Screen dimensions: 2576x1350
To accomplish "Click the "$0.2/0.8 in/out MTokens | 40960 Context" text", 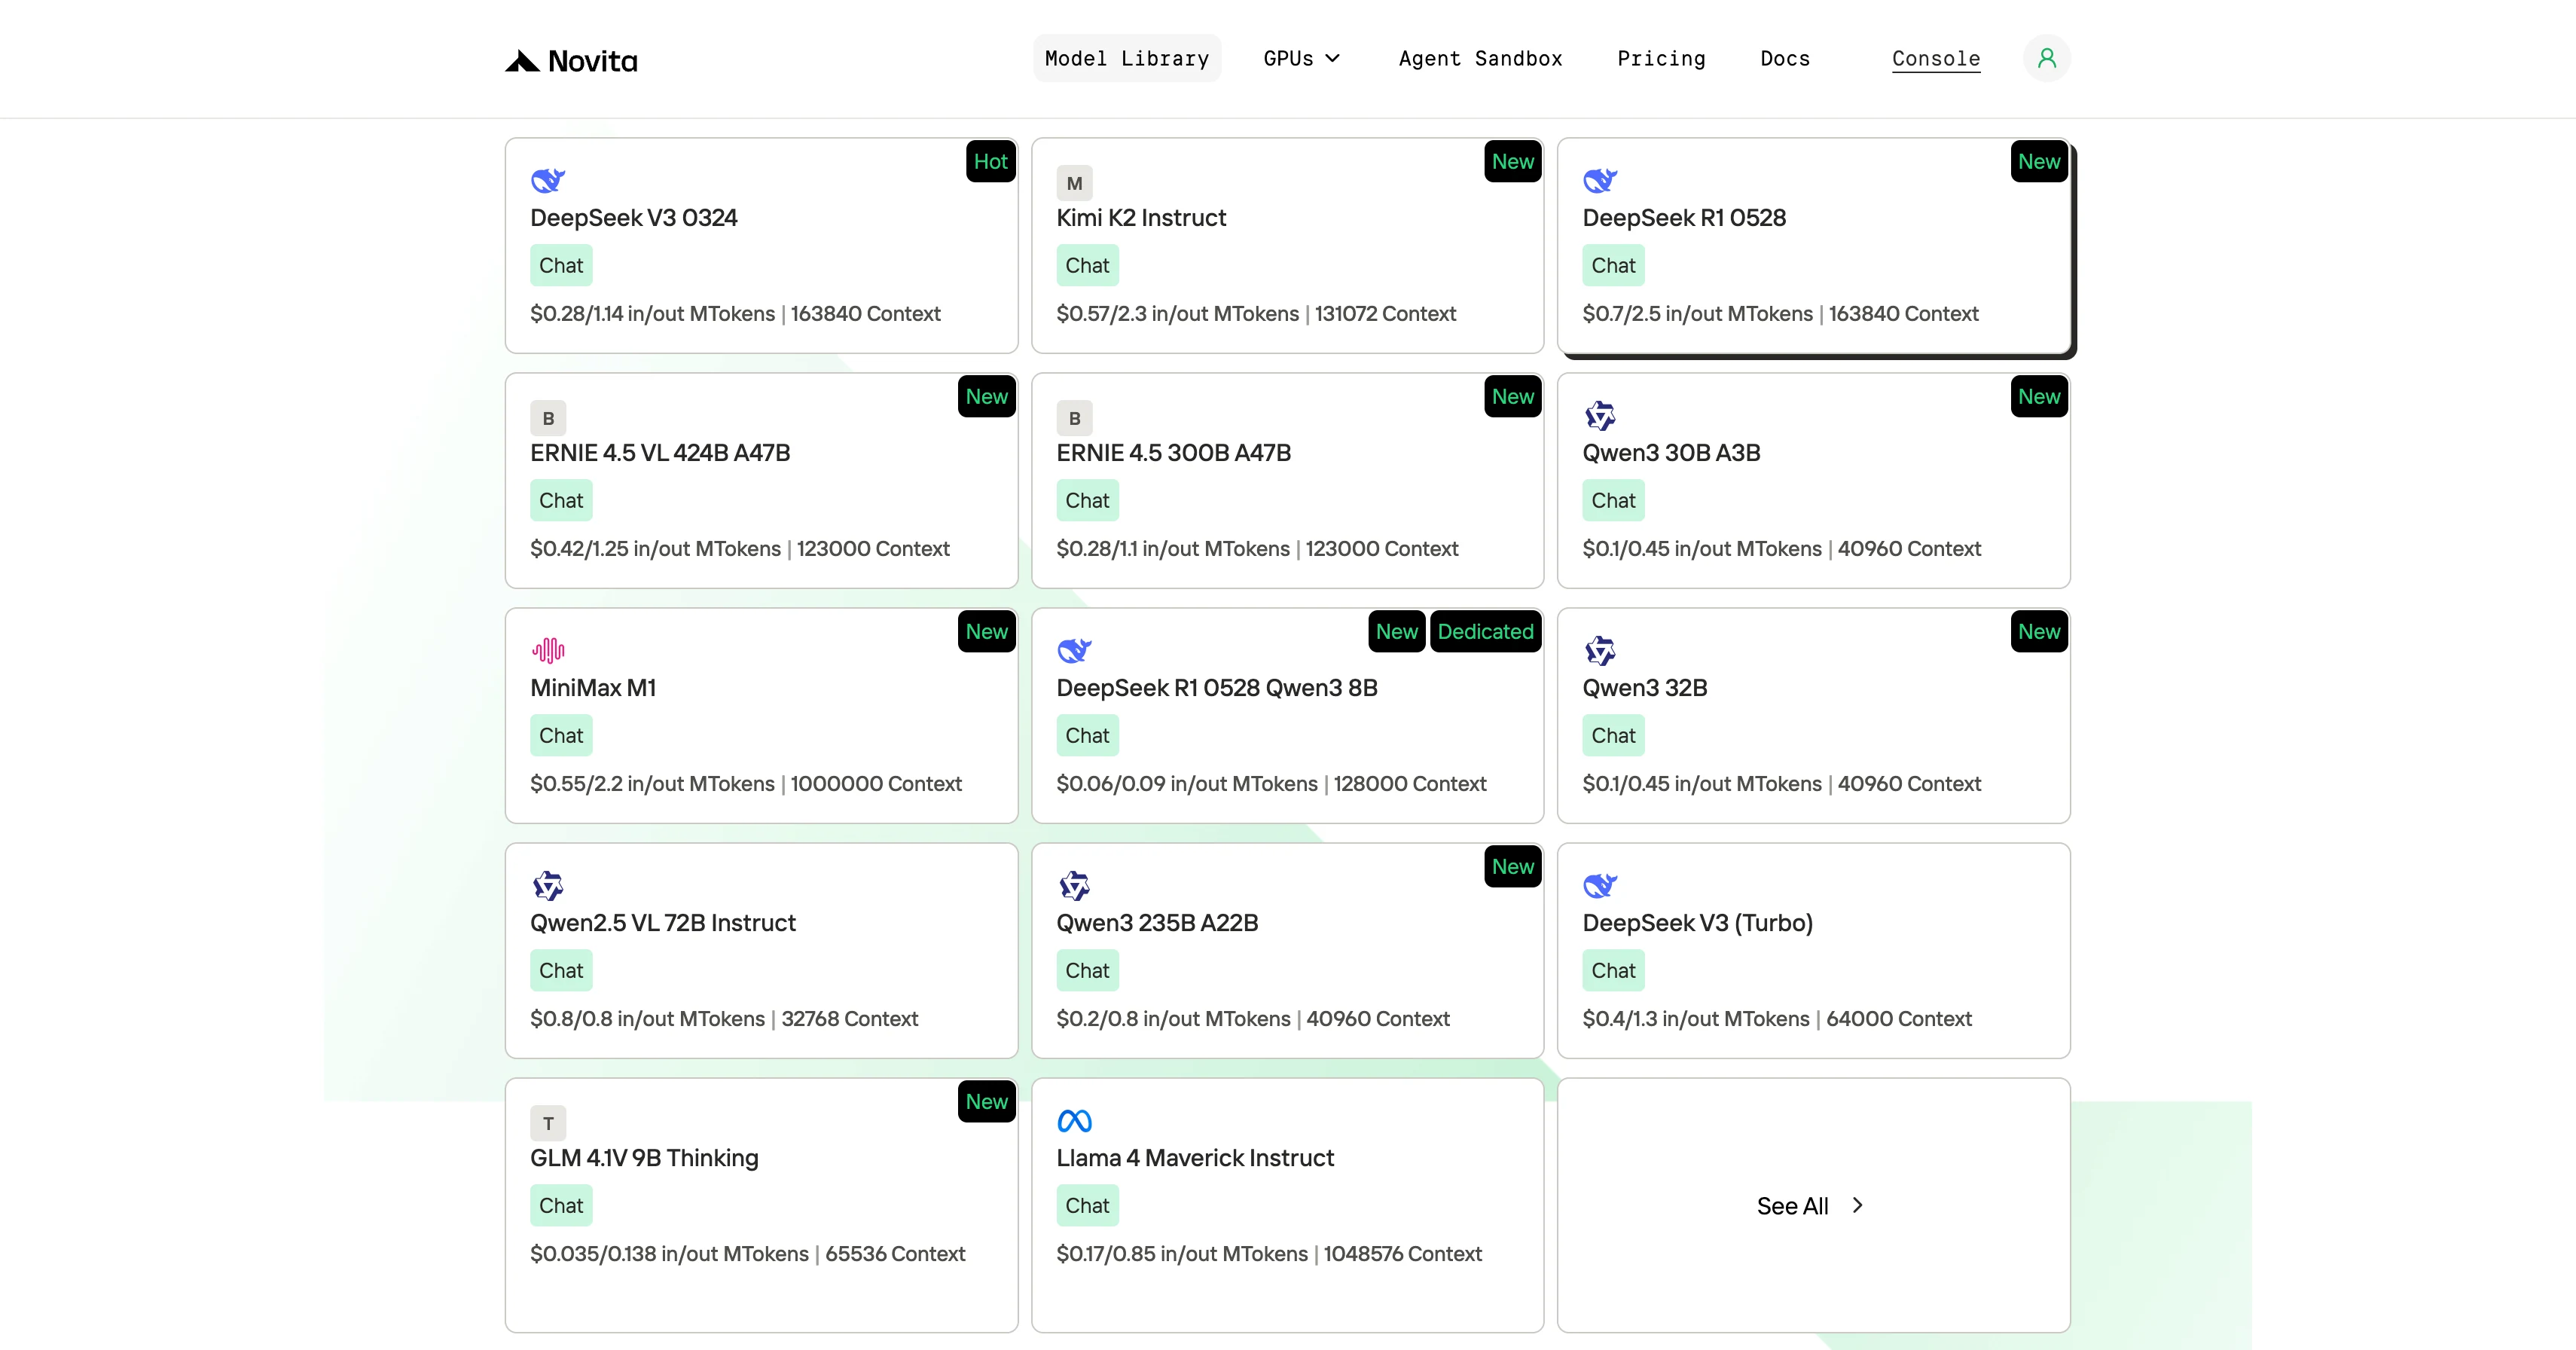I will pos(1253,1019).
